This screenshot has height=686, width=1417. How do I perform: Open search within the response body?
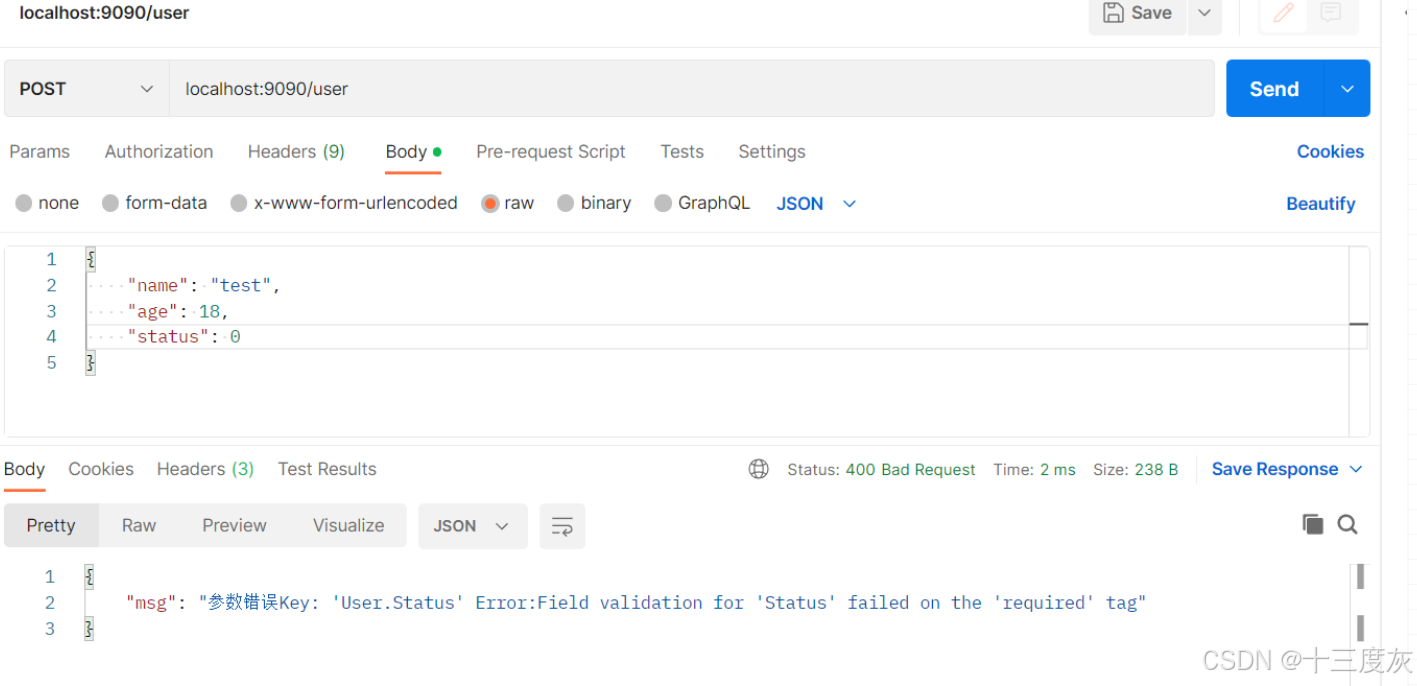(1347, 524)
